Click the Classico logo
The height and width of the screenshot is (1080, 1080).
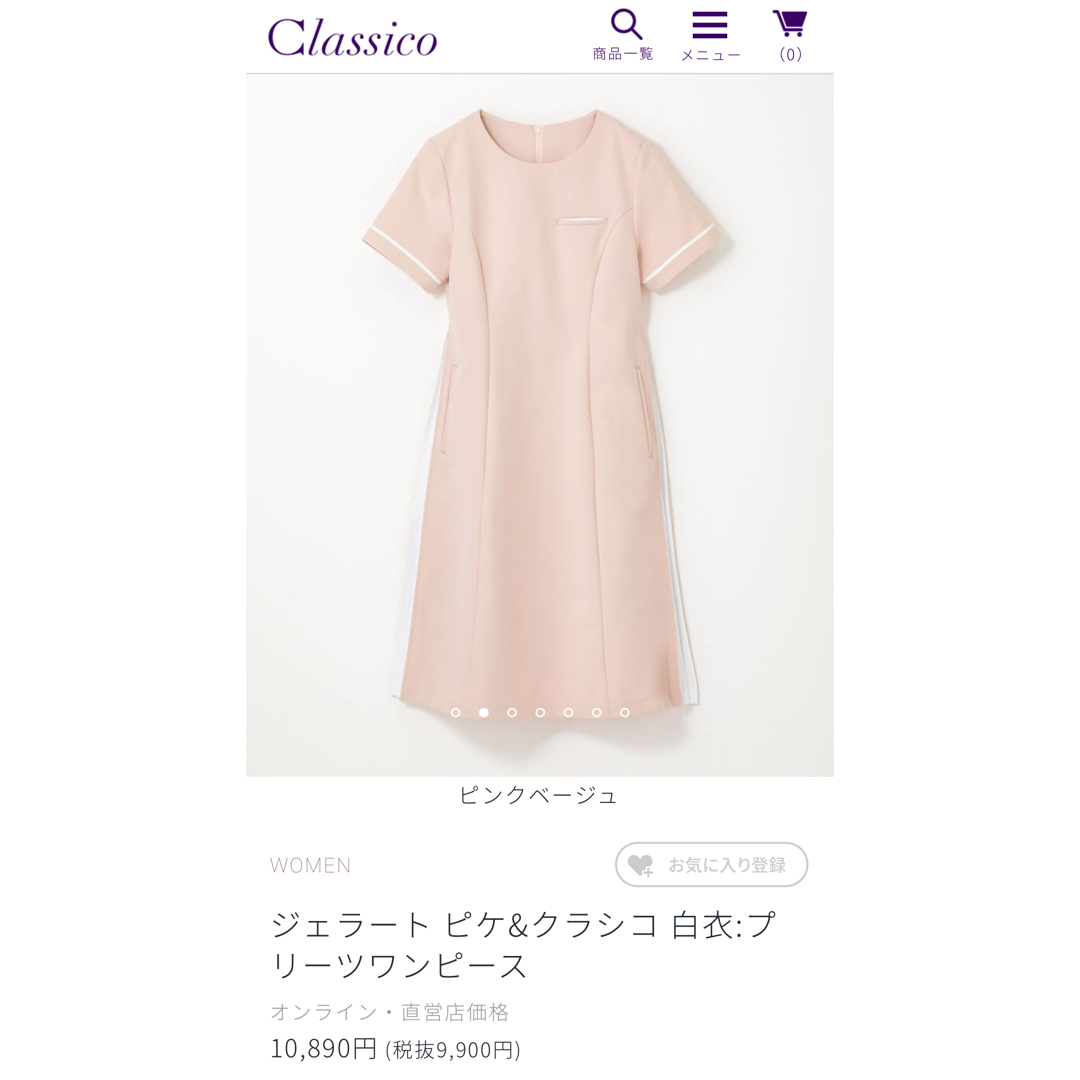[x=352, y=37]
